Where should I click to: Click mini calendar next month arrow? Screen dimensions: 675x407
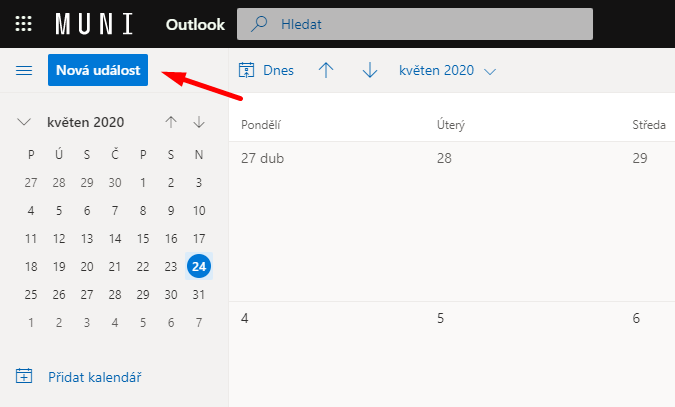(x=199, y=122)
